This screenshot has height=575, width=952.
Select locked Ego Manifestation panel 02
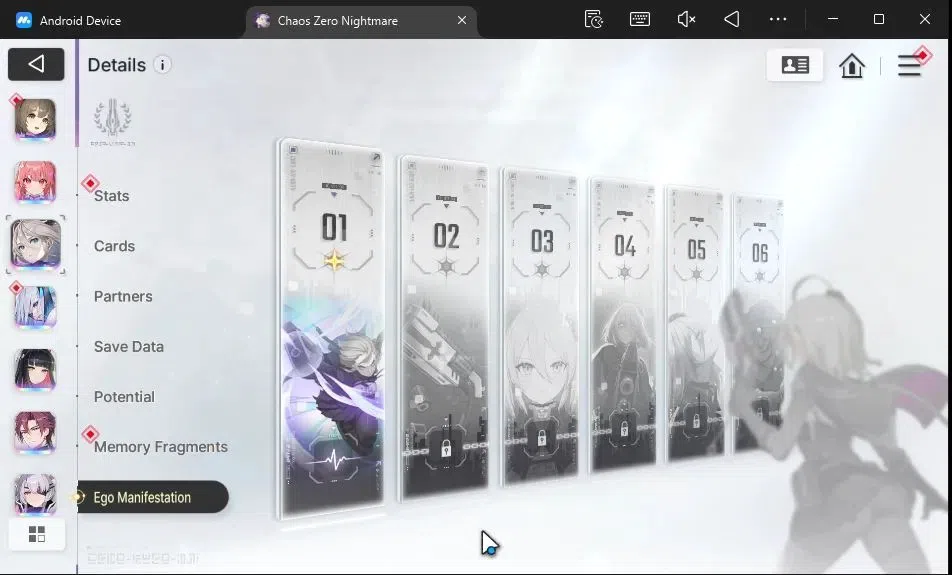click(444, 328)
